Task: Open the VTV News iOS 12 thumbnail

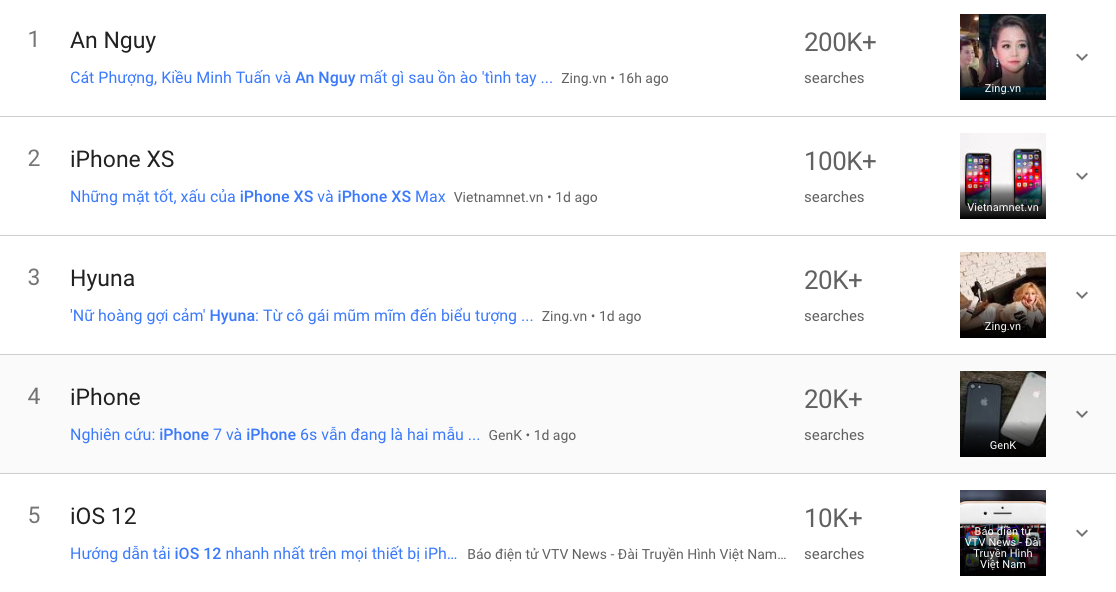Action: pos(1002,533)
